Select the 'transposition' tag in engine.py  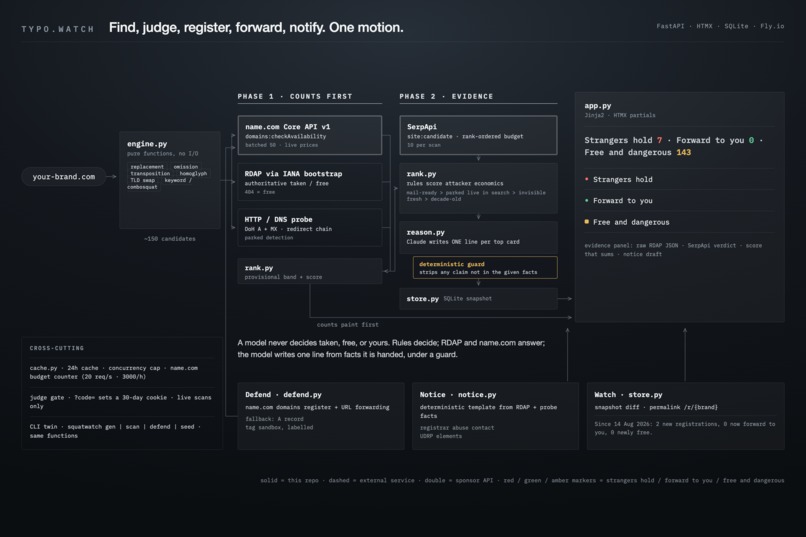(x=150, y=173)
